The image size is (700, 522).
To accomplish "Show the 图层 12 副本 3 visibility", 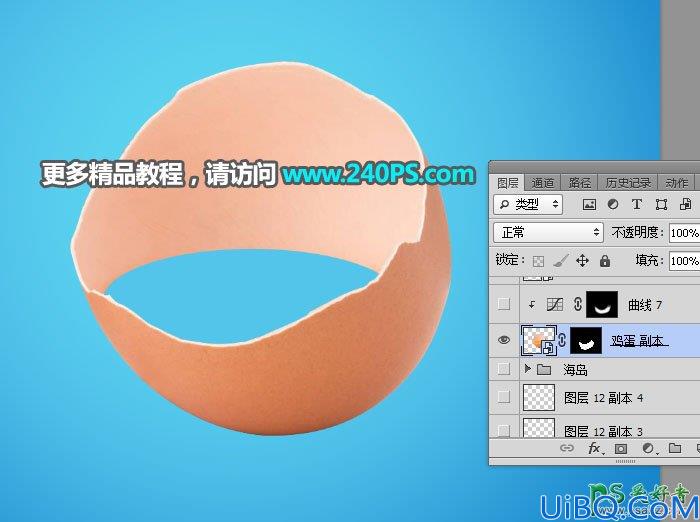I will (x=504, y=430).
